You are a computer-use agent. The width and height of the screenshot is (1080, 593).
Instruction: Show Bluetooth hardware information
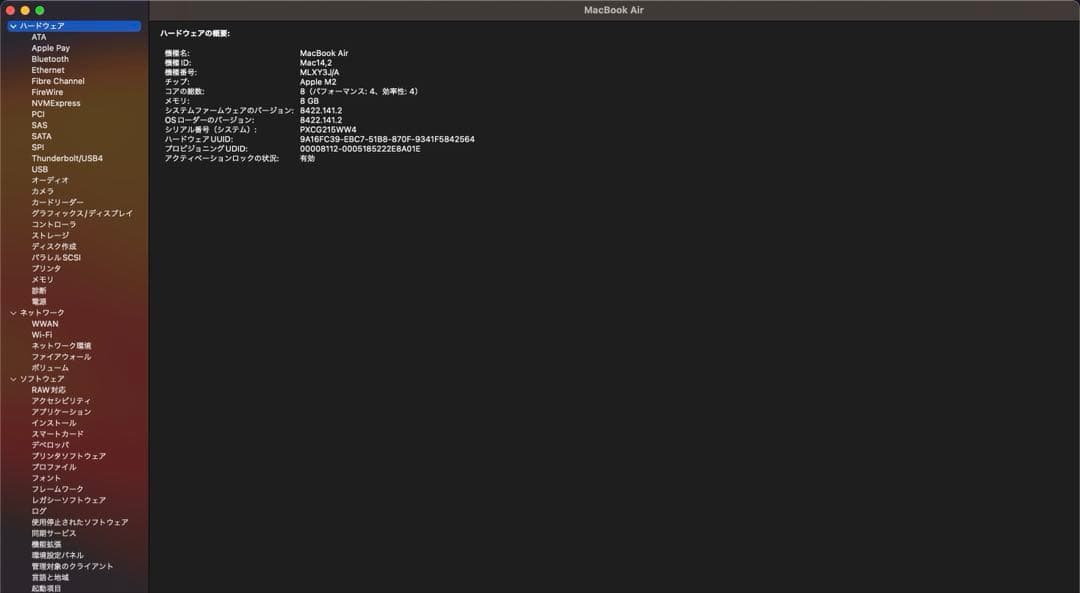point(50,59)
